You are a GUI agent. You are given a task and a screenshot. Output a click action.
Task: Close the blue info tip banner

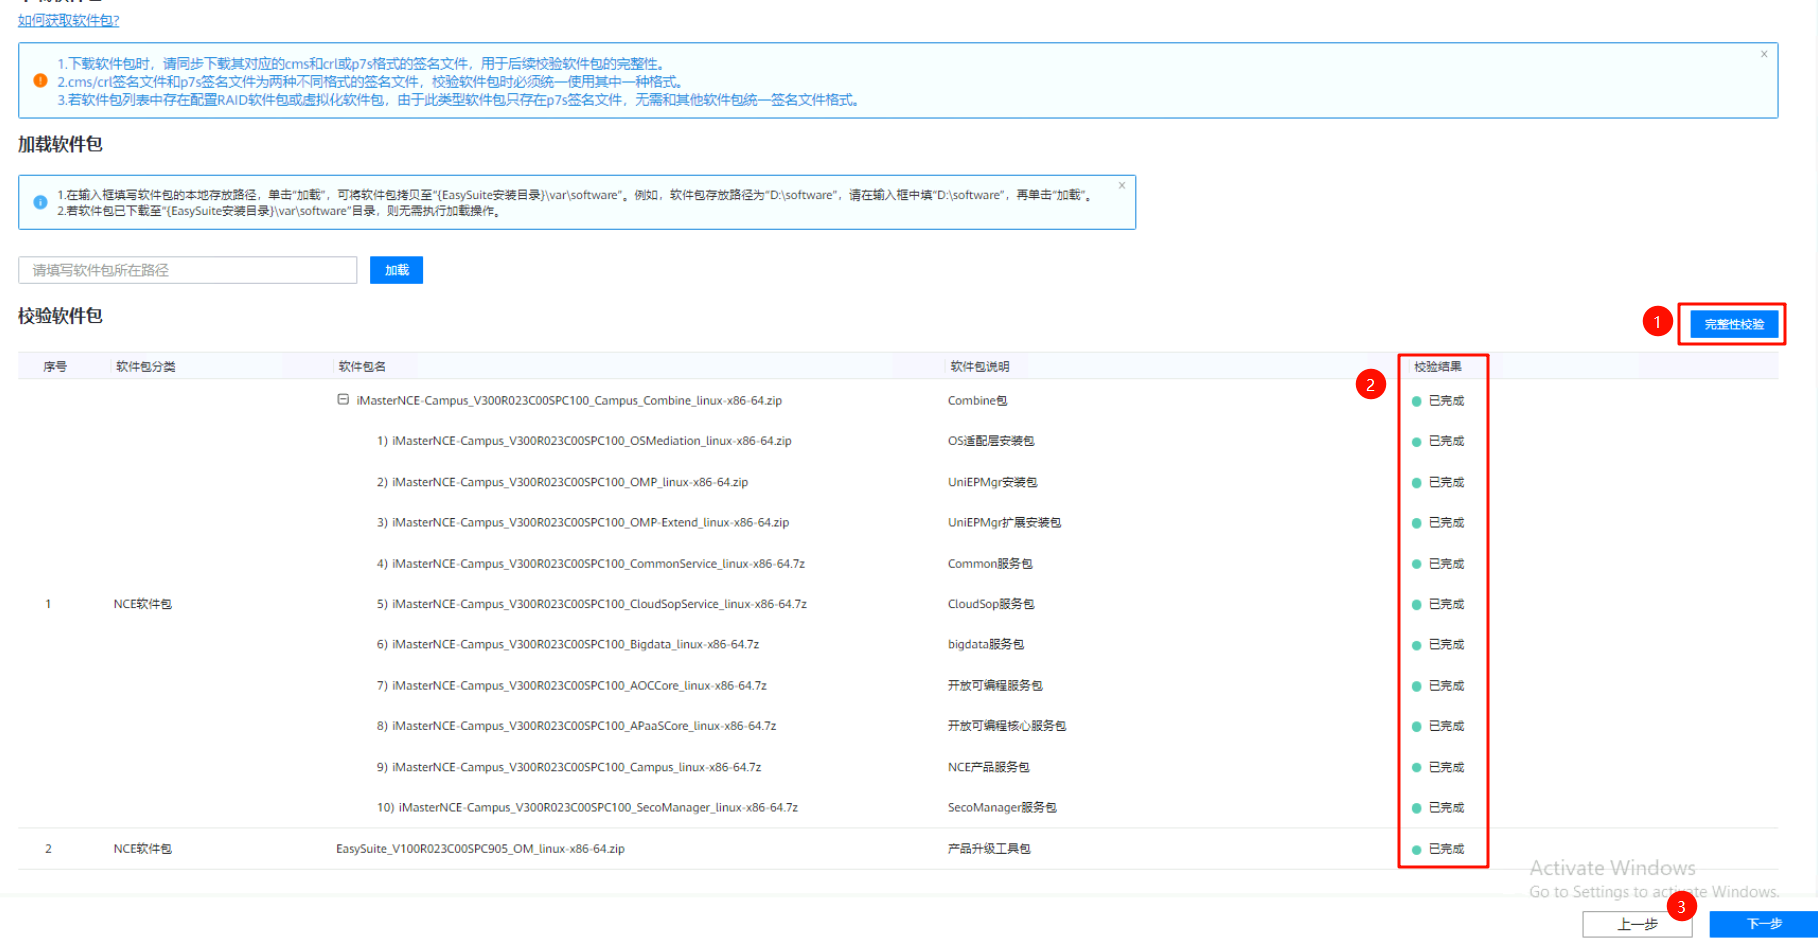point(1122,185)
